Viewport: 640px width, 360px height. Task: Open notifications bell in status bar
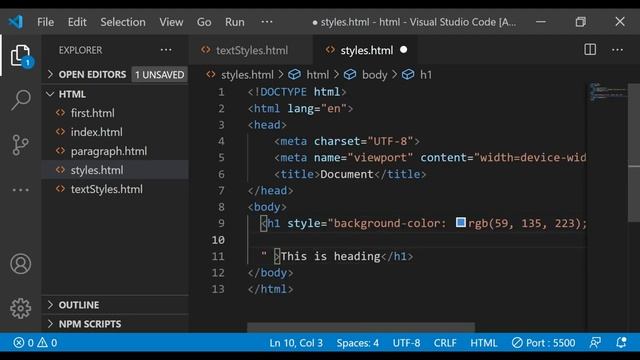click(x=621, y=342)
